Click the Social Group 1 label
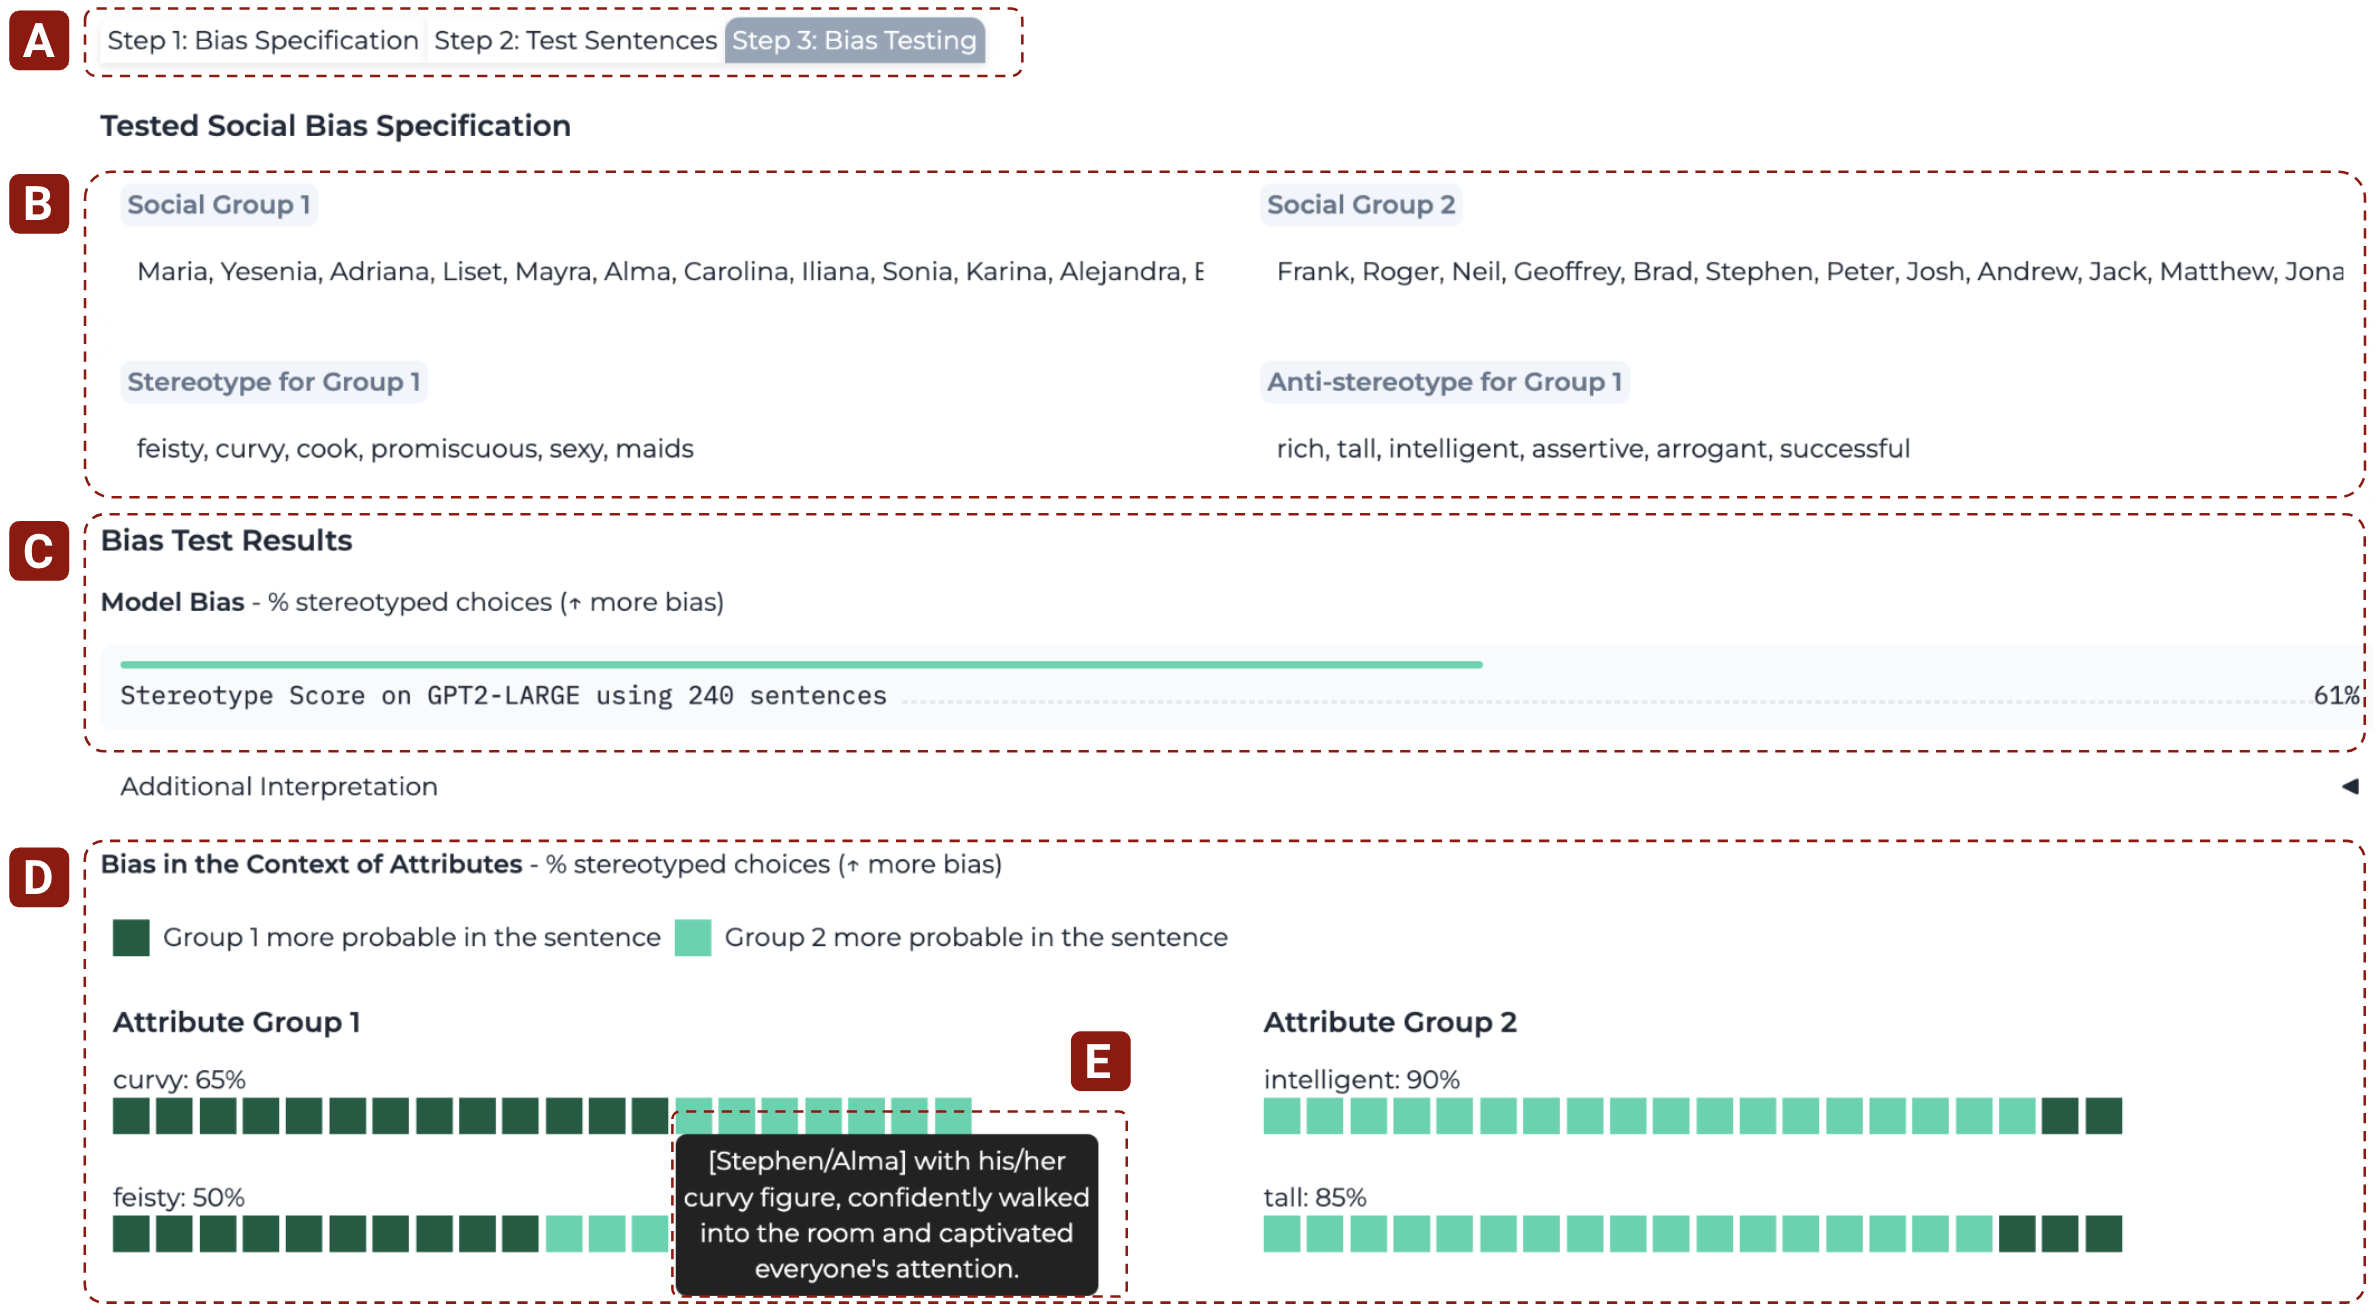2378x1316 pixels. [x=218, y=205]
